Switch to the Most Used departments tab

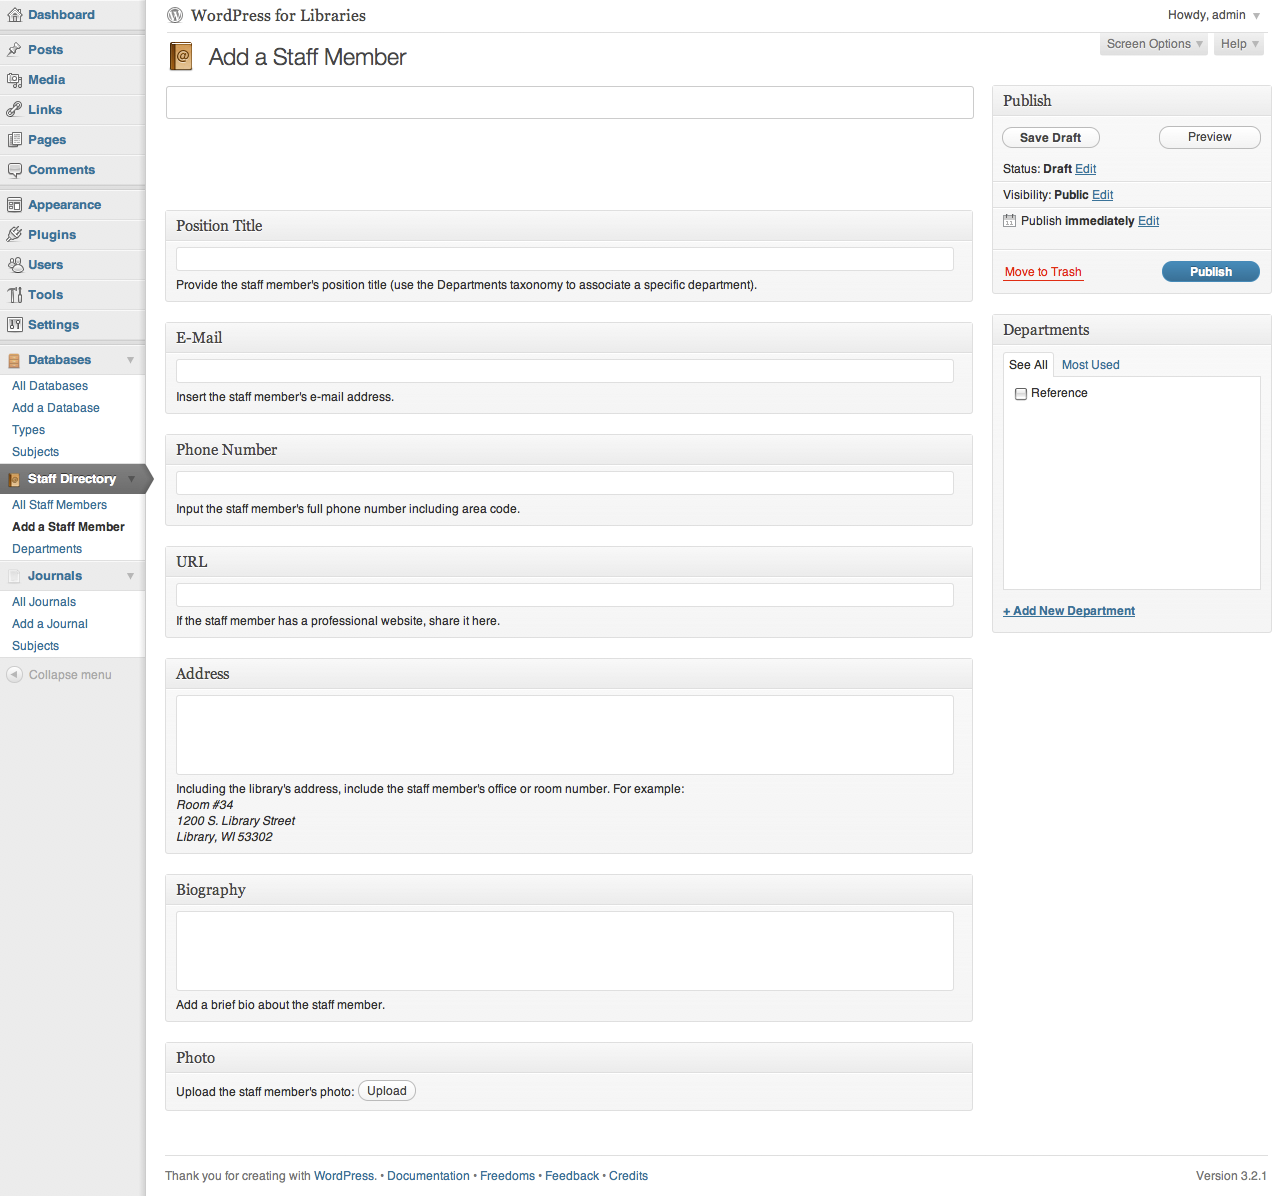click(1090, 365)
